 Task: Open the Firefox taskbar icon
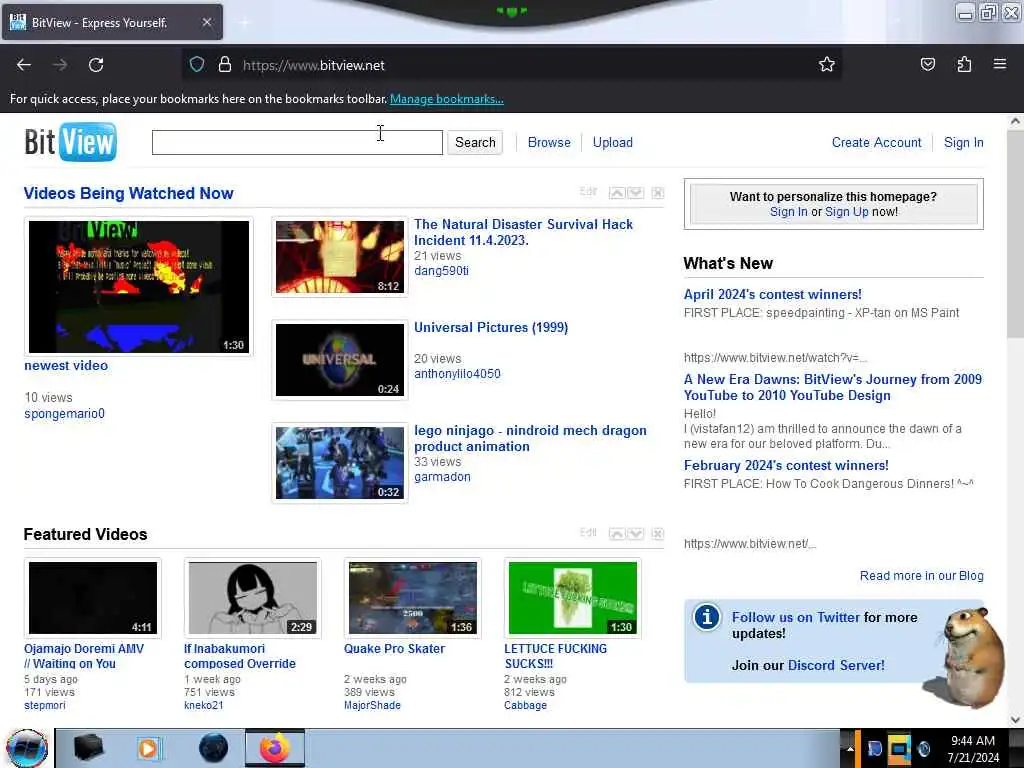point(275,748)
